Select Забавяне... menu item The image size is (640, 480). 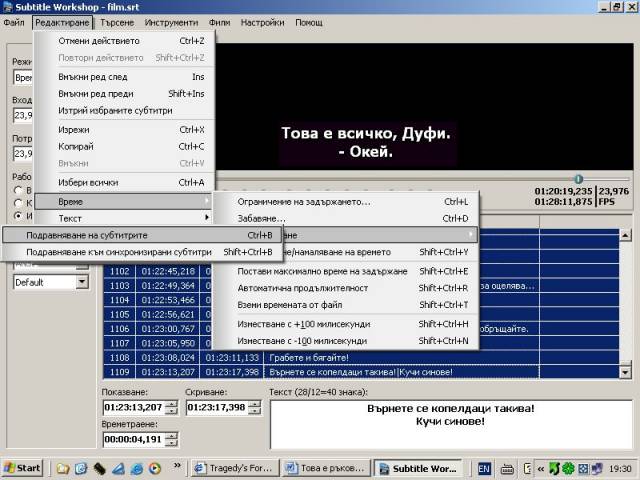pos(345,218)
